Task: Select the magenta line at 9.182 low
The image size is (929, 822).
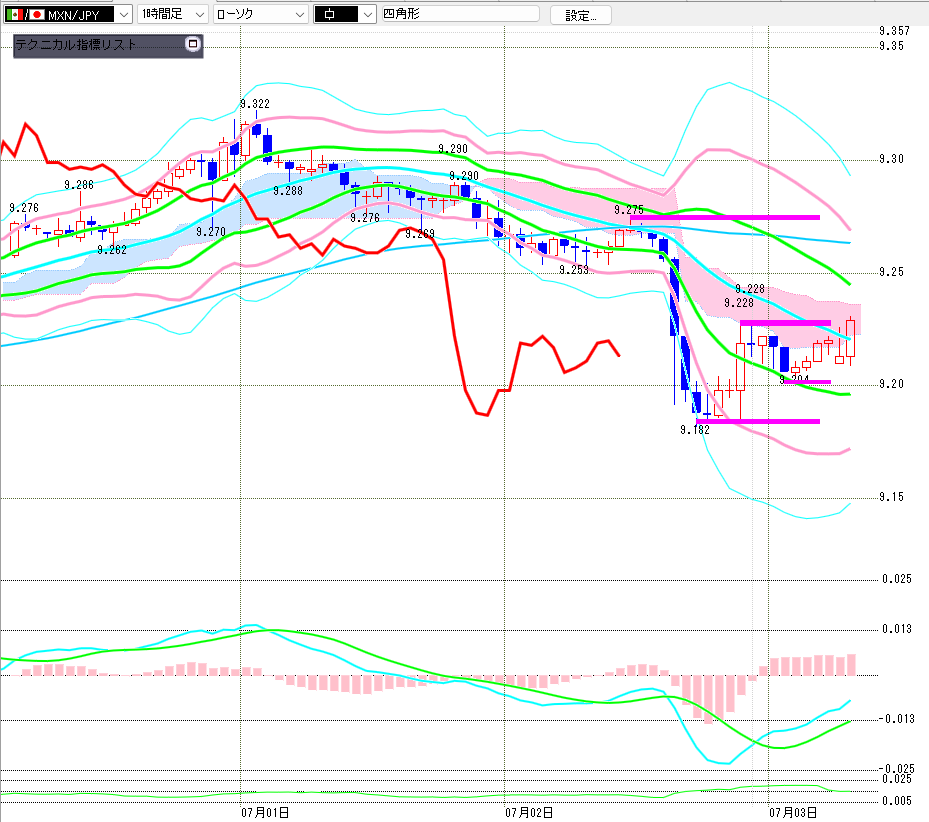Action: pyautogui.click(x=758, y=421)
